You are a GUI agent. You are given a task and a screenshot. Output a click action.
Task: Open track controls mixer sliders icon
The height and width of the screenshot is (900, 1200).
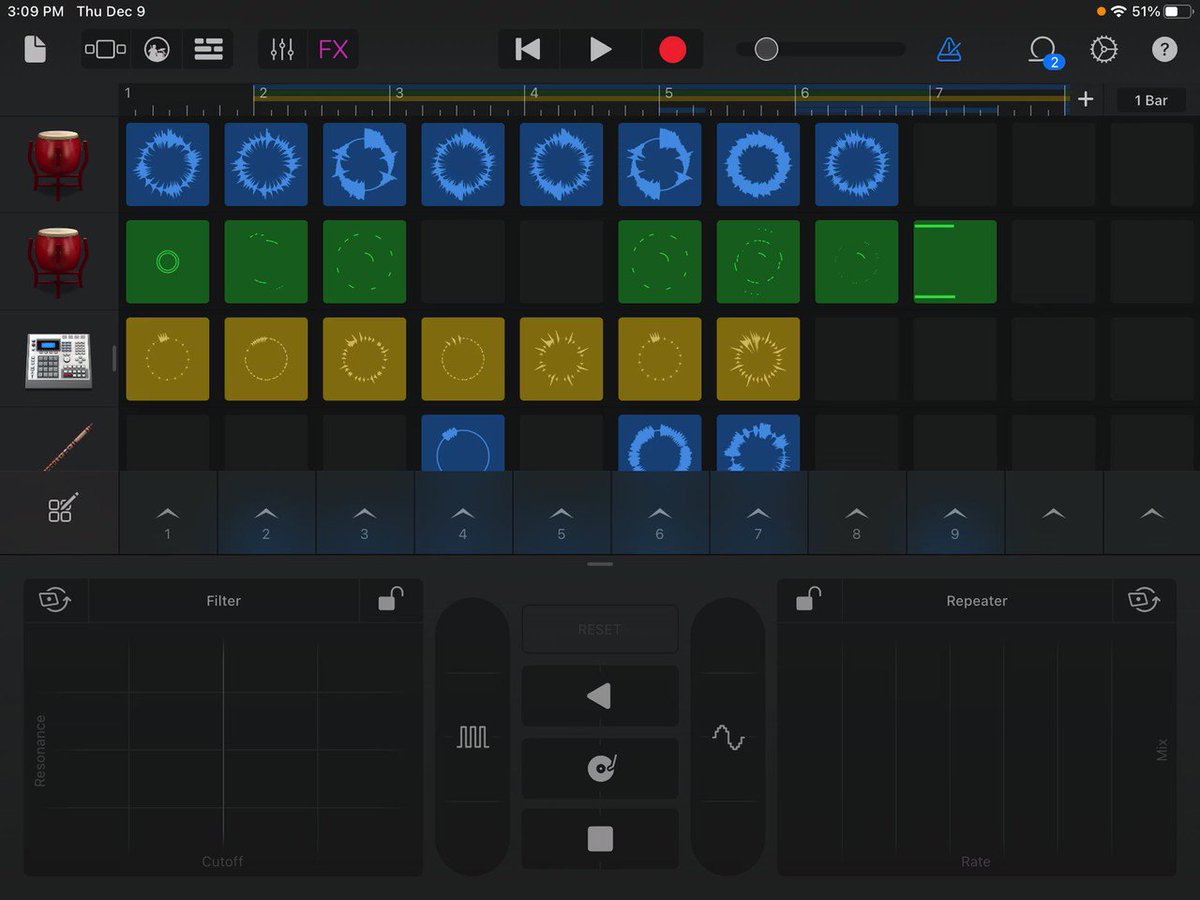click(x=282, y=49)
